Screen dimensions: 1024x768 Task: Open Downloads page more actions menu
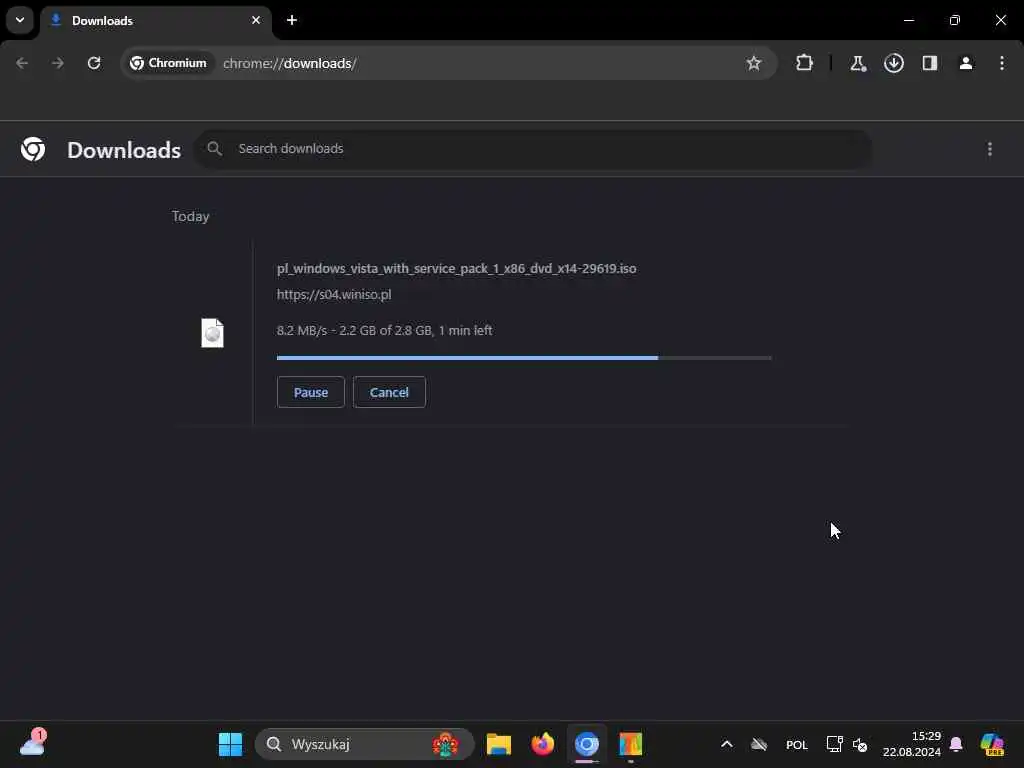990,150
